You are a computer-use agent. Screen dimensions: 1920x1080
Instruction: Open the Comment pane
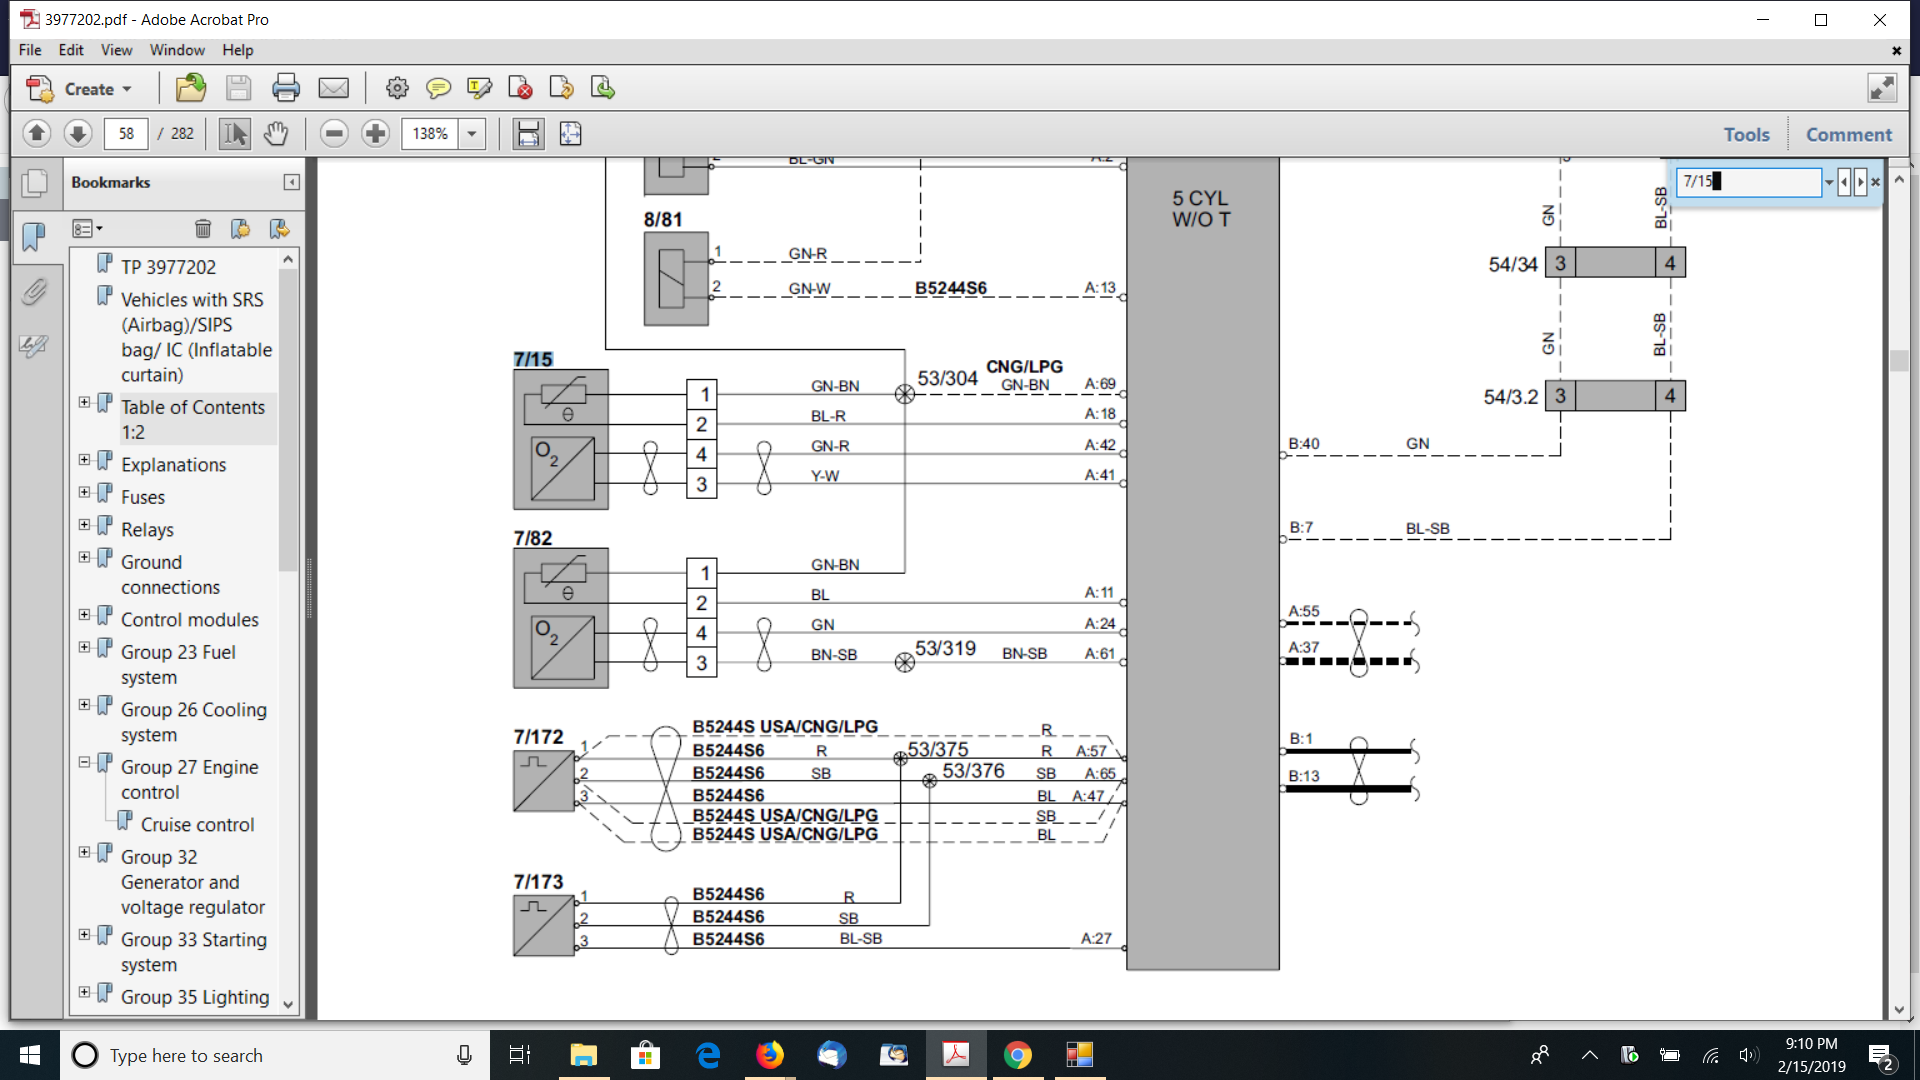point(1848,134)
